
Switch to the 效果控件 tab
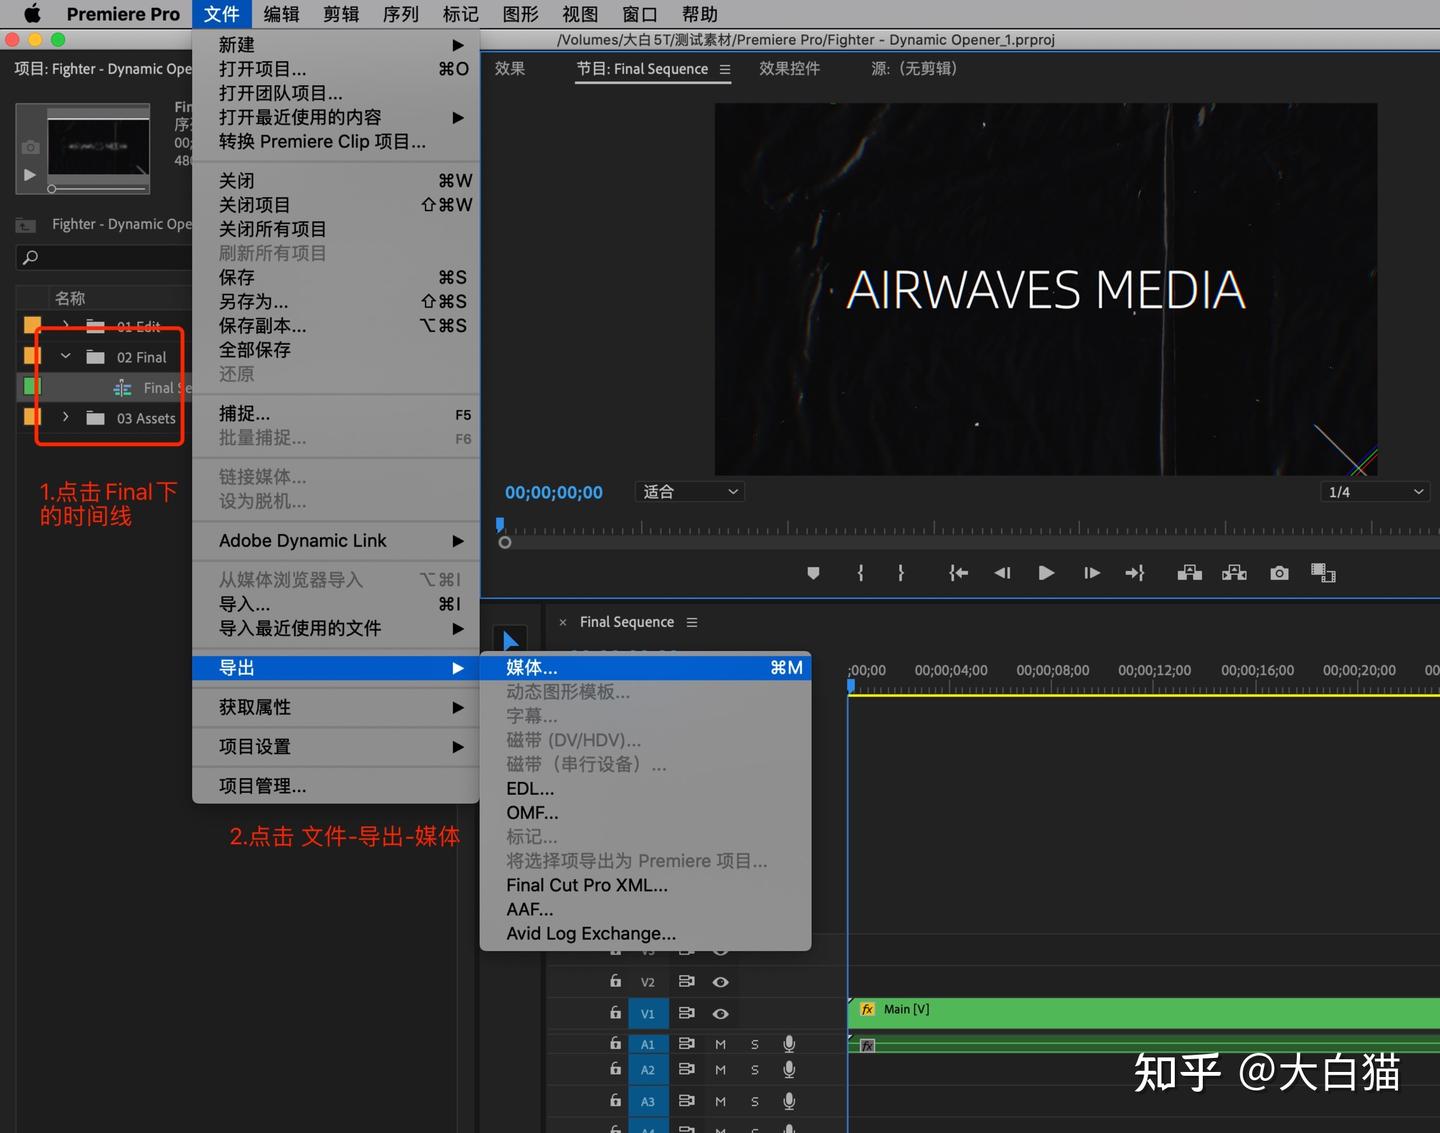pos(789,68)
